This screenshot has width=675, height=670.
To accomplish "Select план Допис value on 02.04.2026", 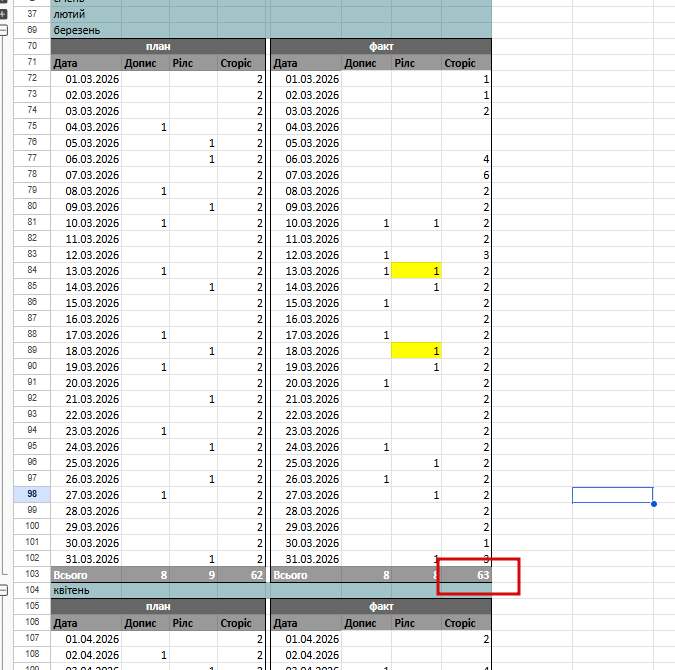I will pyautogui.click(x=146, y=655).
